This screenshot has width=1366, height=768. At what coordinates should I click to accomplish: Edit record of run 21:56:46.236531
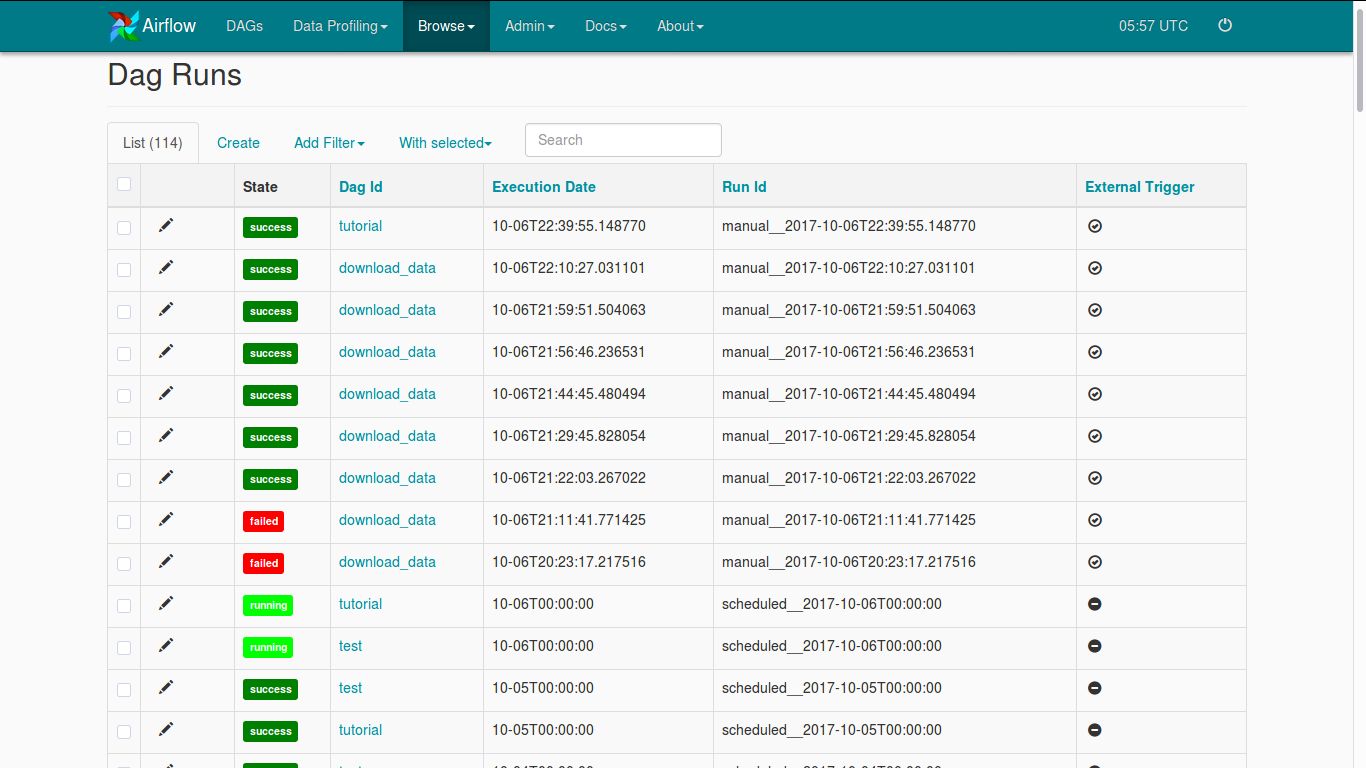click(x=166, y=351)
